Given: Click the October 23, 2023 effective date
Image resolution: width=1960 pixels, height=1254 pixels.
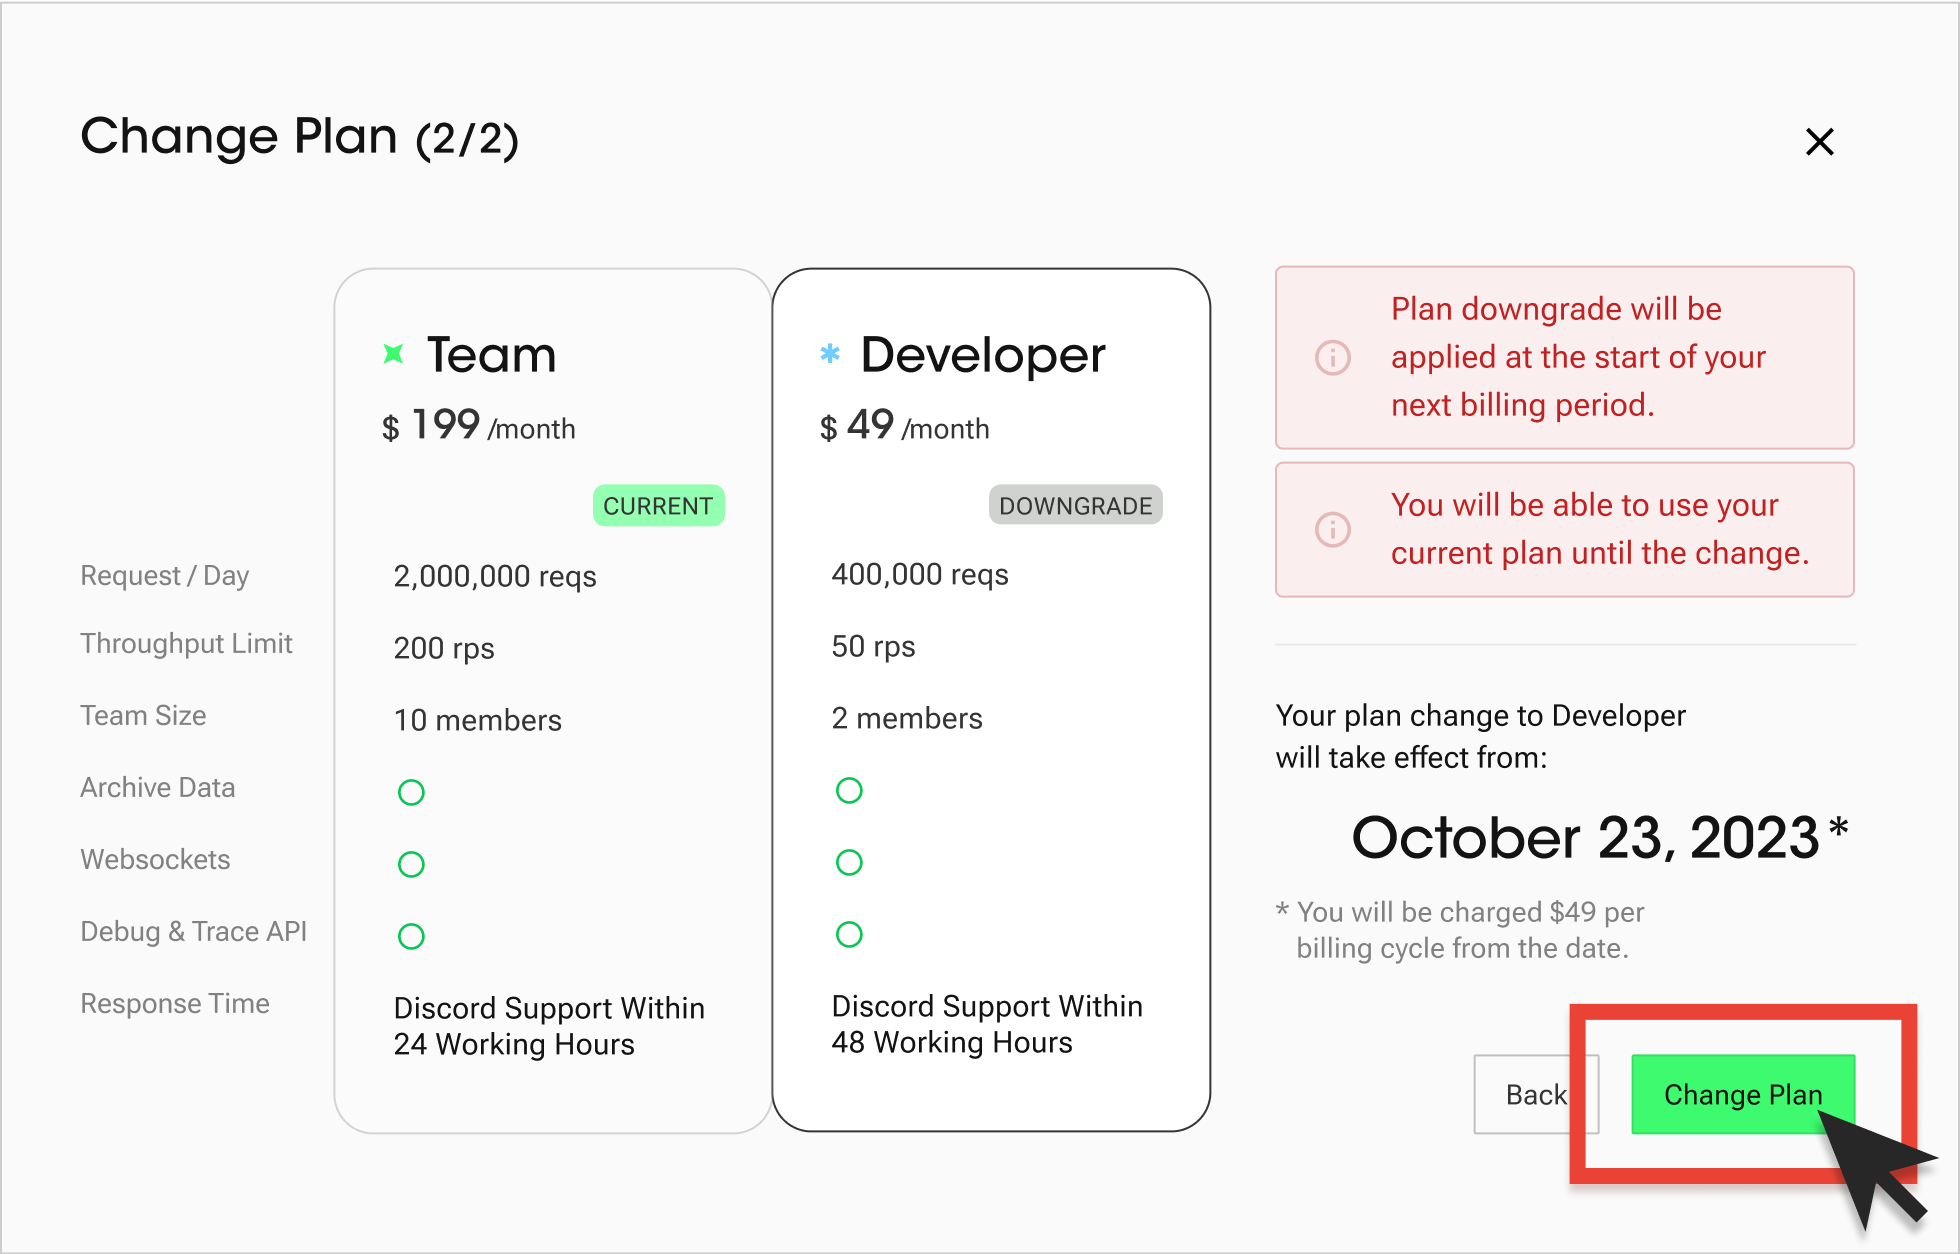Looking at the screenshot, I should (x=1585, y=837).
